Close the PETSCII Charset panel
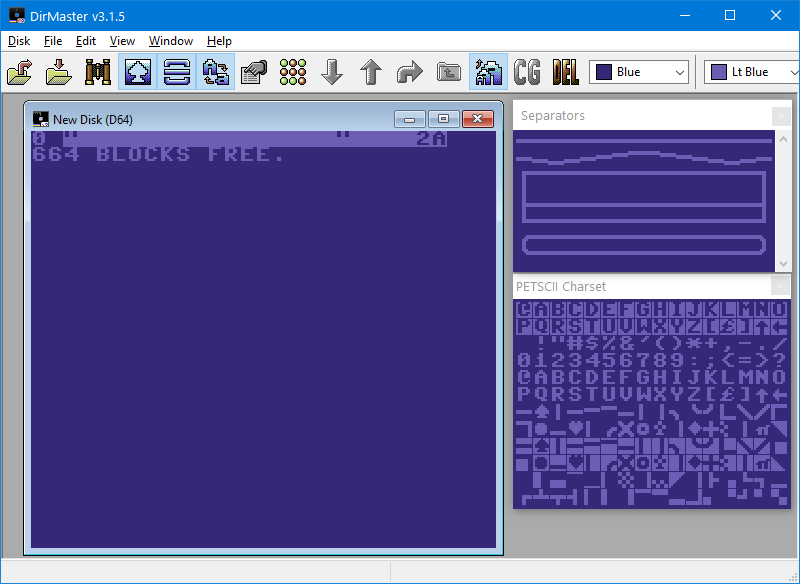Image resolution: width=800 pixels, height=584 pixels. (x=780, y=286)
